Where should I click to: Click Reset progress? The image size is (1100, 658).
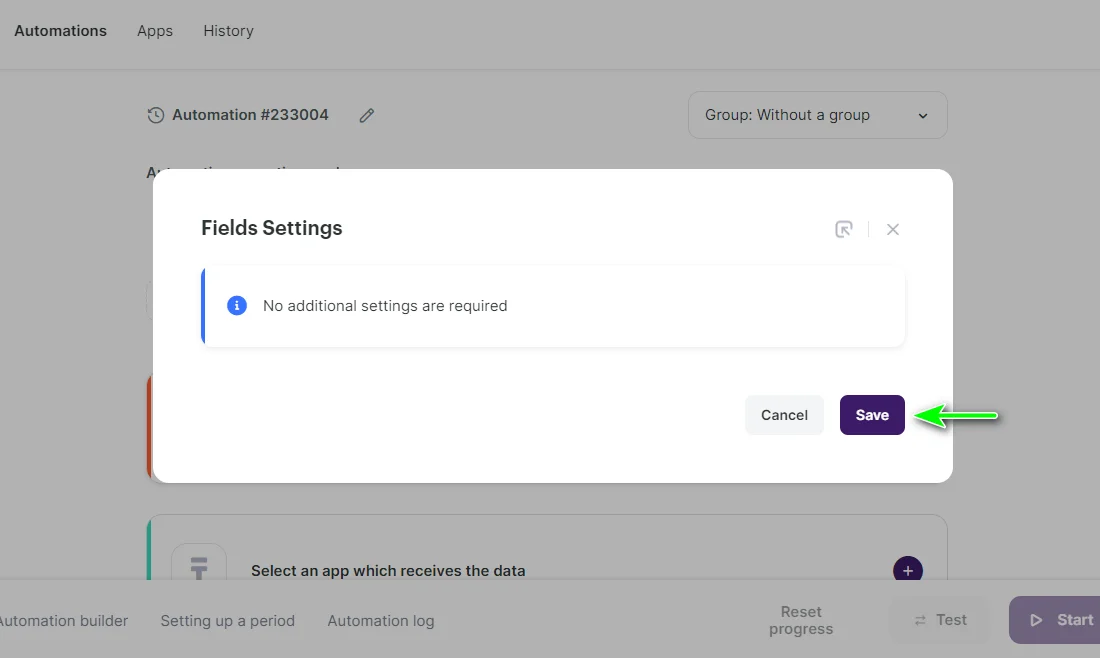800,620
